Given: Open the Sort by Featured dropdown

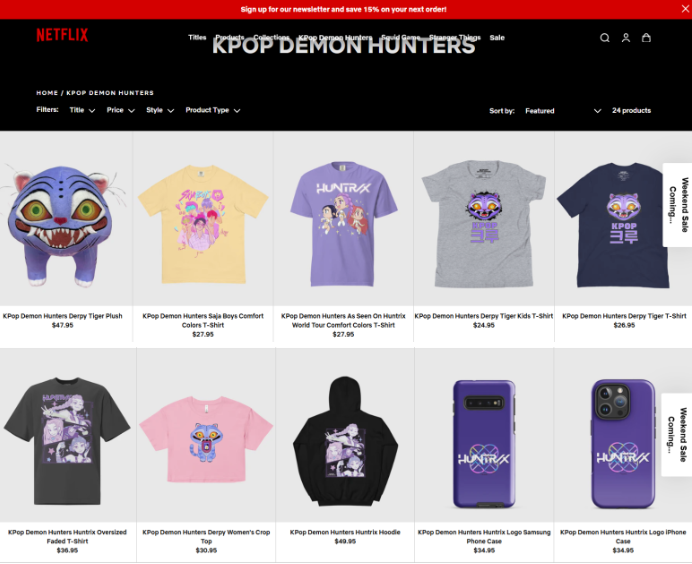Looking at the screenshot, I should click(x=563, y=111).
